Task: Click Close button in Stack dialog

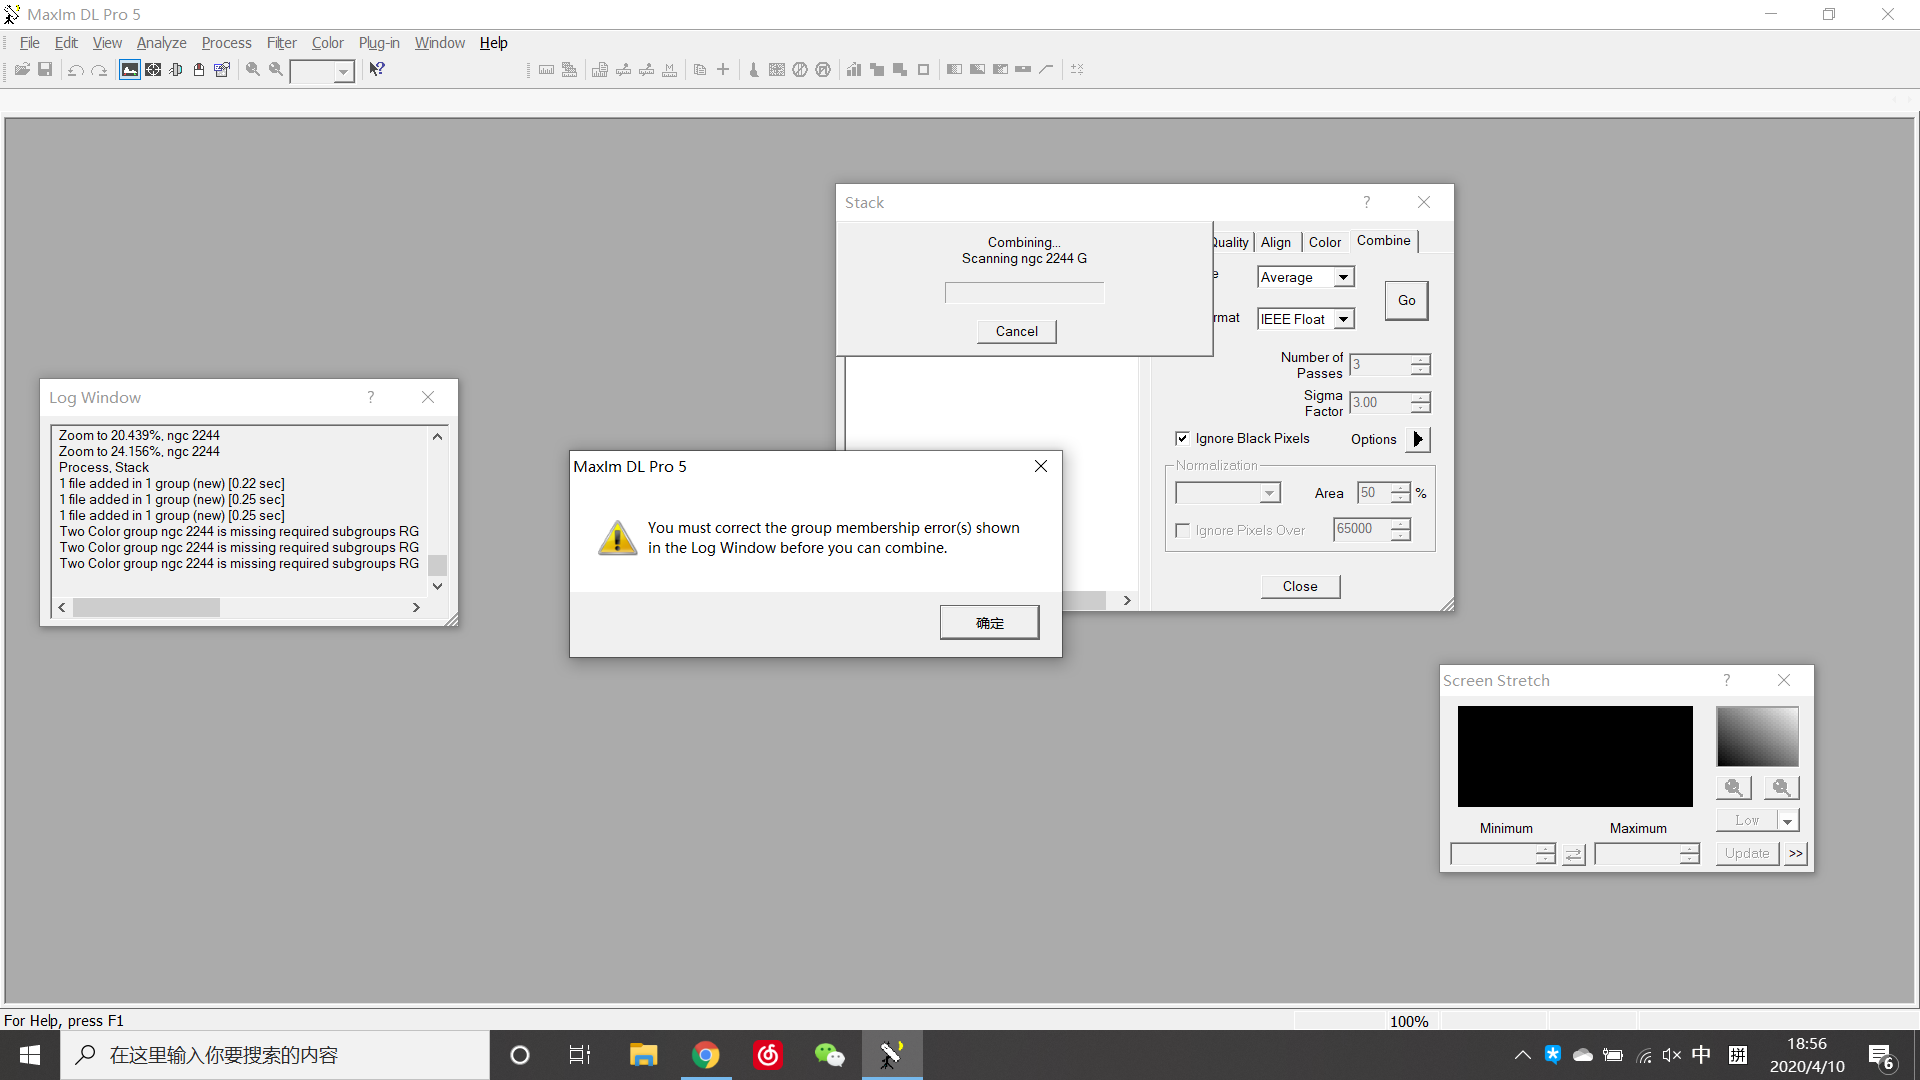Action: tap(1300, 586)
